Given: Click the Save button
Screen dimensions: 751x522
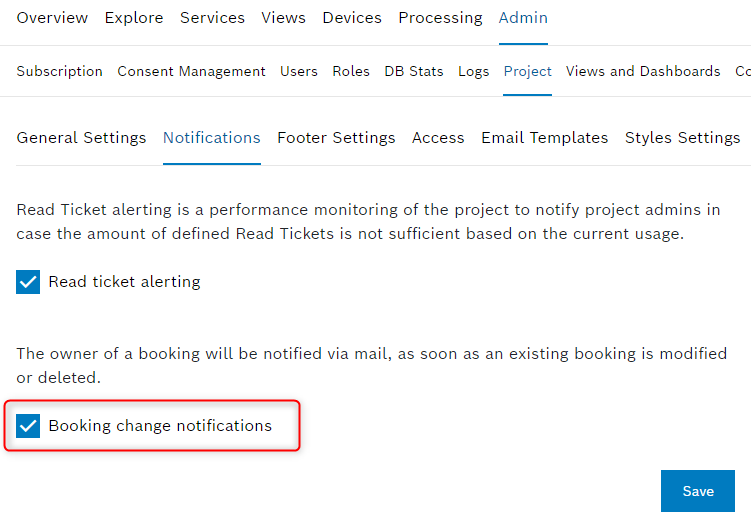Looking at the screenshot, I should coord(697,491).
